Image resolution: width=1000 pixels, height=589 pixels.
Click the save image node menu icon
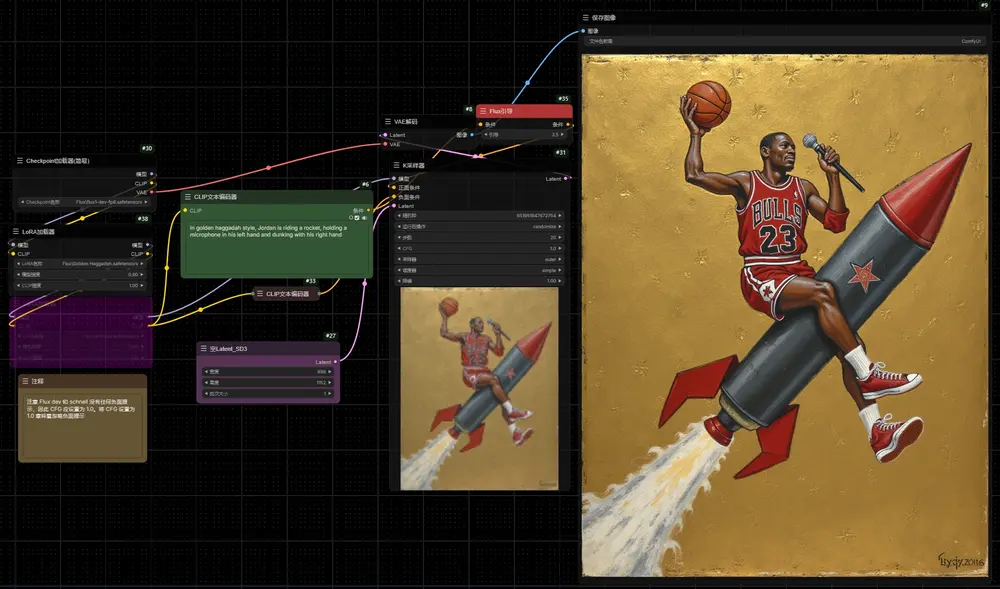585,18
